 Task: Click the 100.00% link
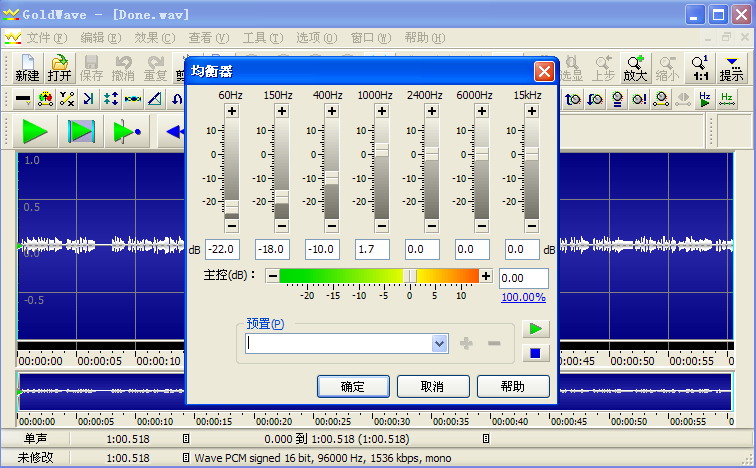[523, 297]
